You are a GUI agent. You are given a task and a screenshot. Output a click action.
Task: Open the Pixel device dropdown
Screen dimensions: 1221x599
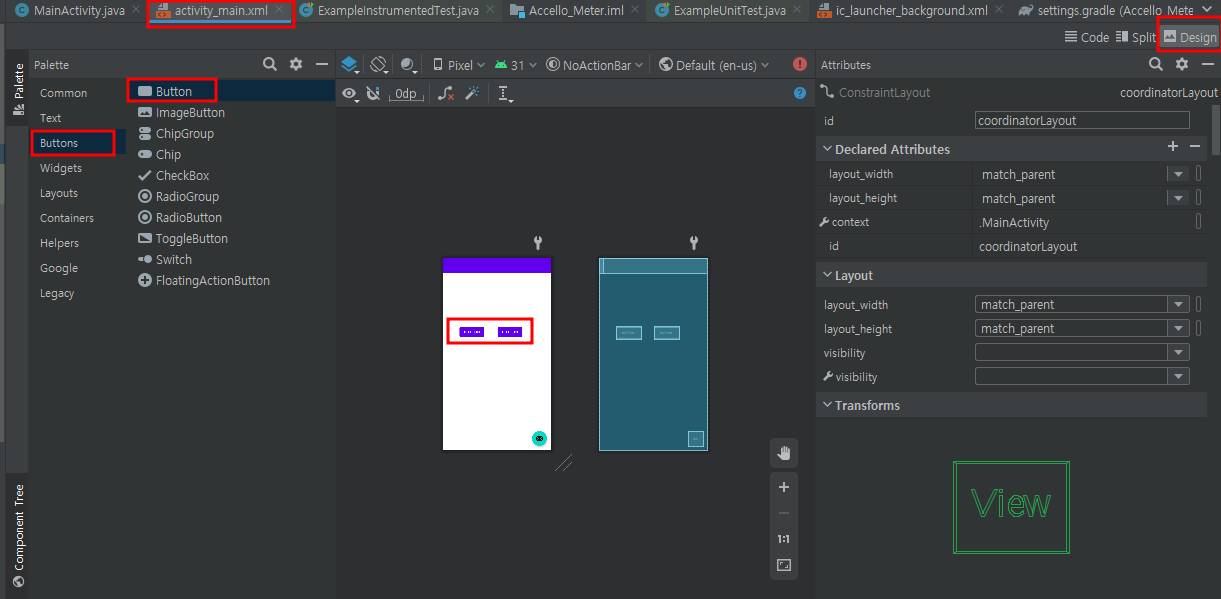coord(458,65)
